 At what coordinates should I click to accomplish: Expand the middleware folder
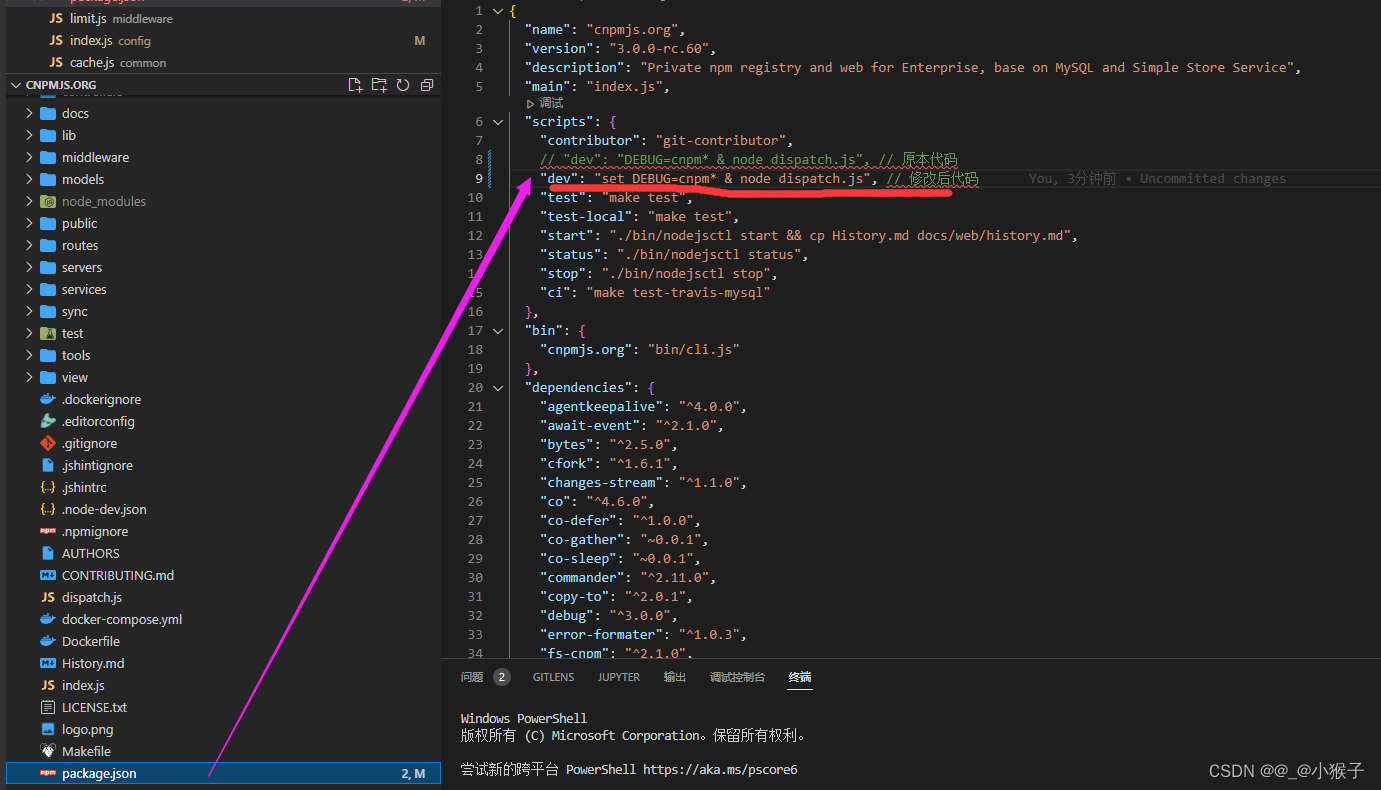click(30, 157)
